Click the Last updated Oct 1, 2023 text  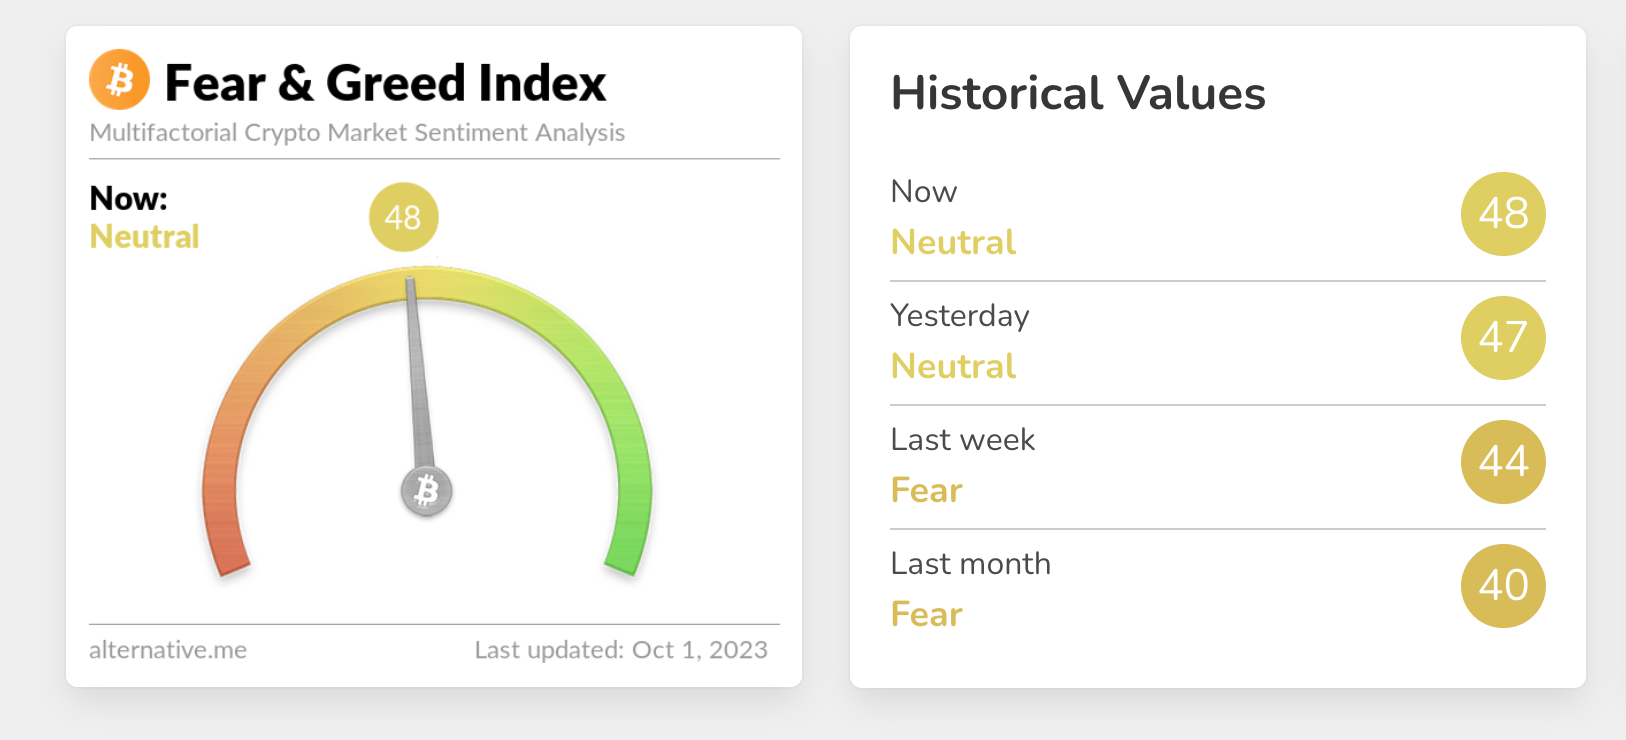621,650
